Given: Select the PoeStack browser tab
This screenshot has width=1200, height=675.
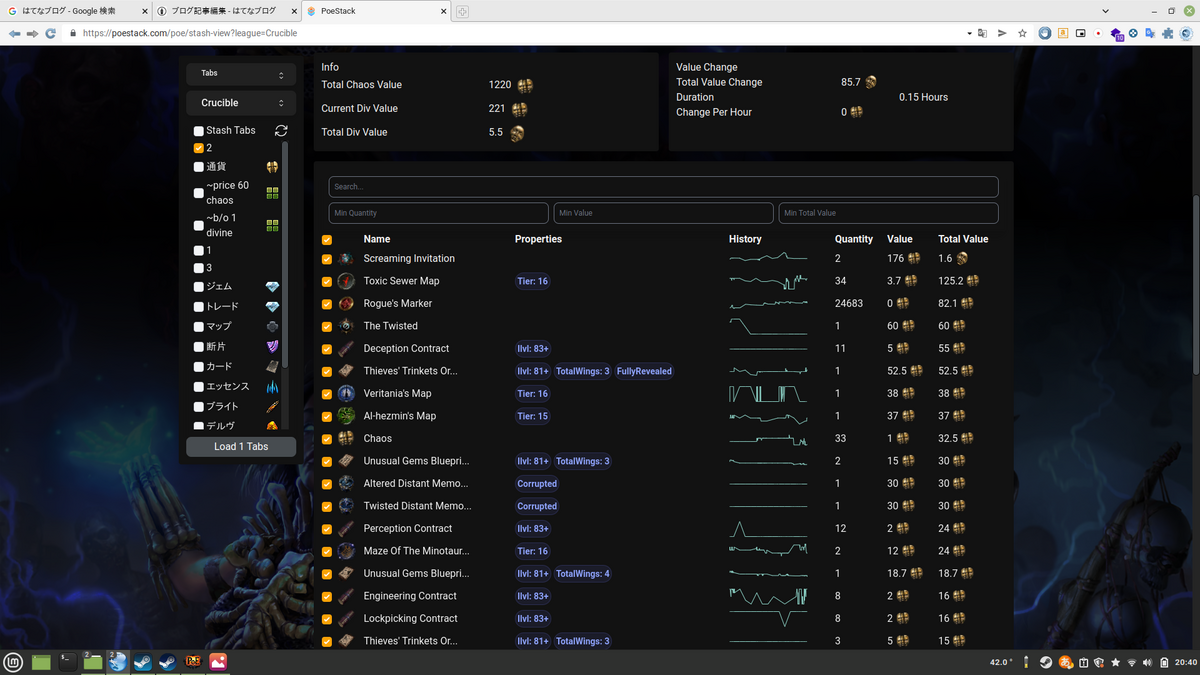Looking at the screenshot, I should (375, 11).
